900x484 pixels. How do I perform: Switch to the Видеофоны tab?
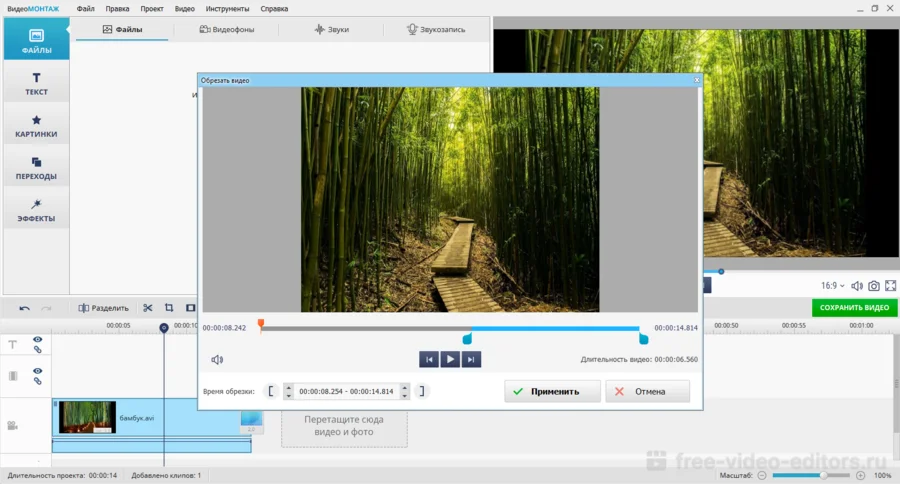coord(226,29)
